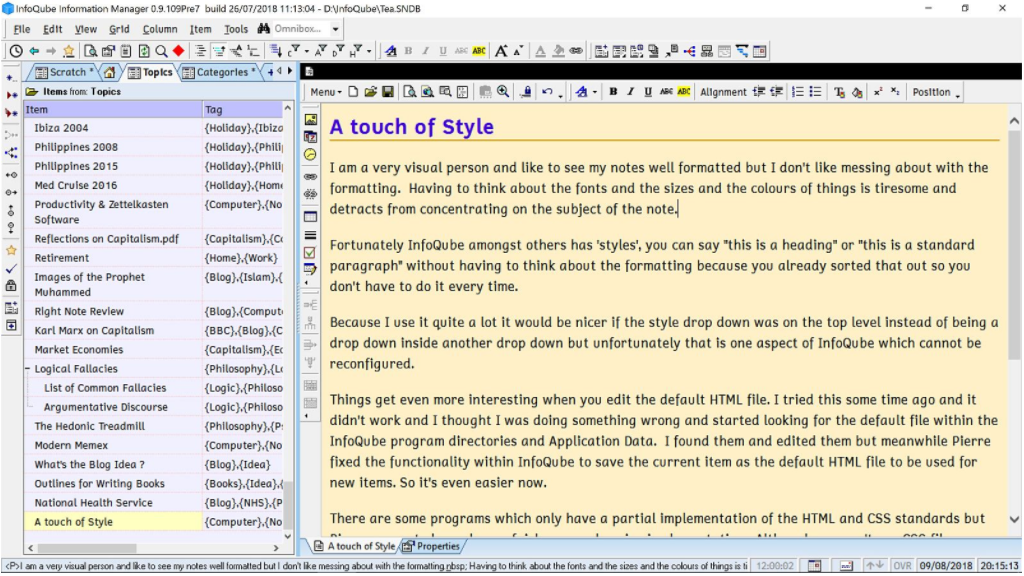Click the grow font large A icon
The image size is (1024, 576).
pos(501,51)
